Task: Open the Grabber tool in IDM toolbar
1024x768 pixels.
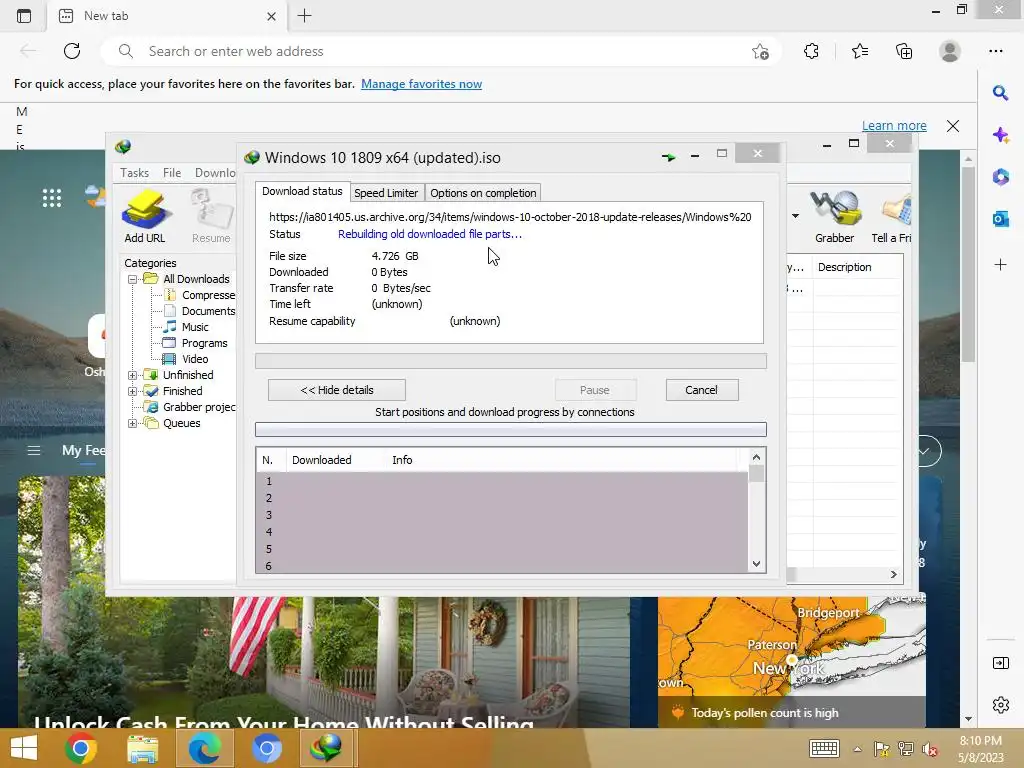Action: 834,216
